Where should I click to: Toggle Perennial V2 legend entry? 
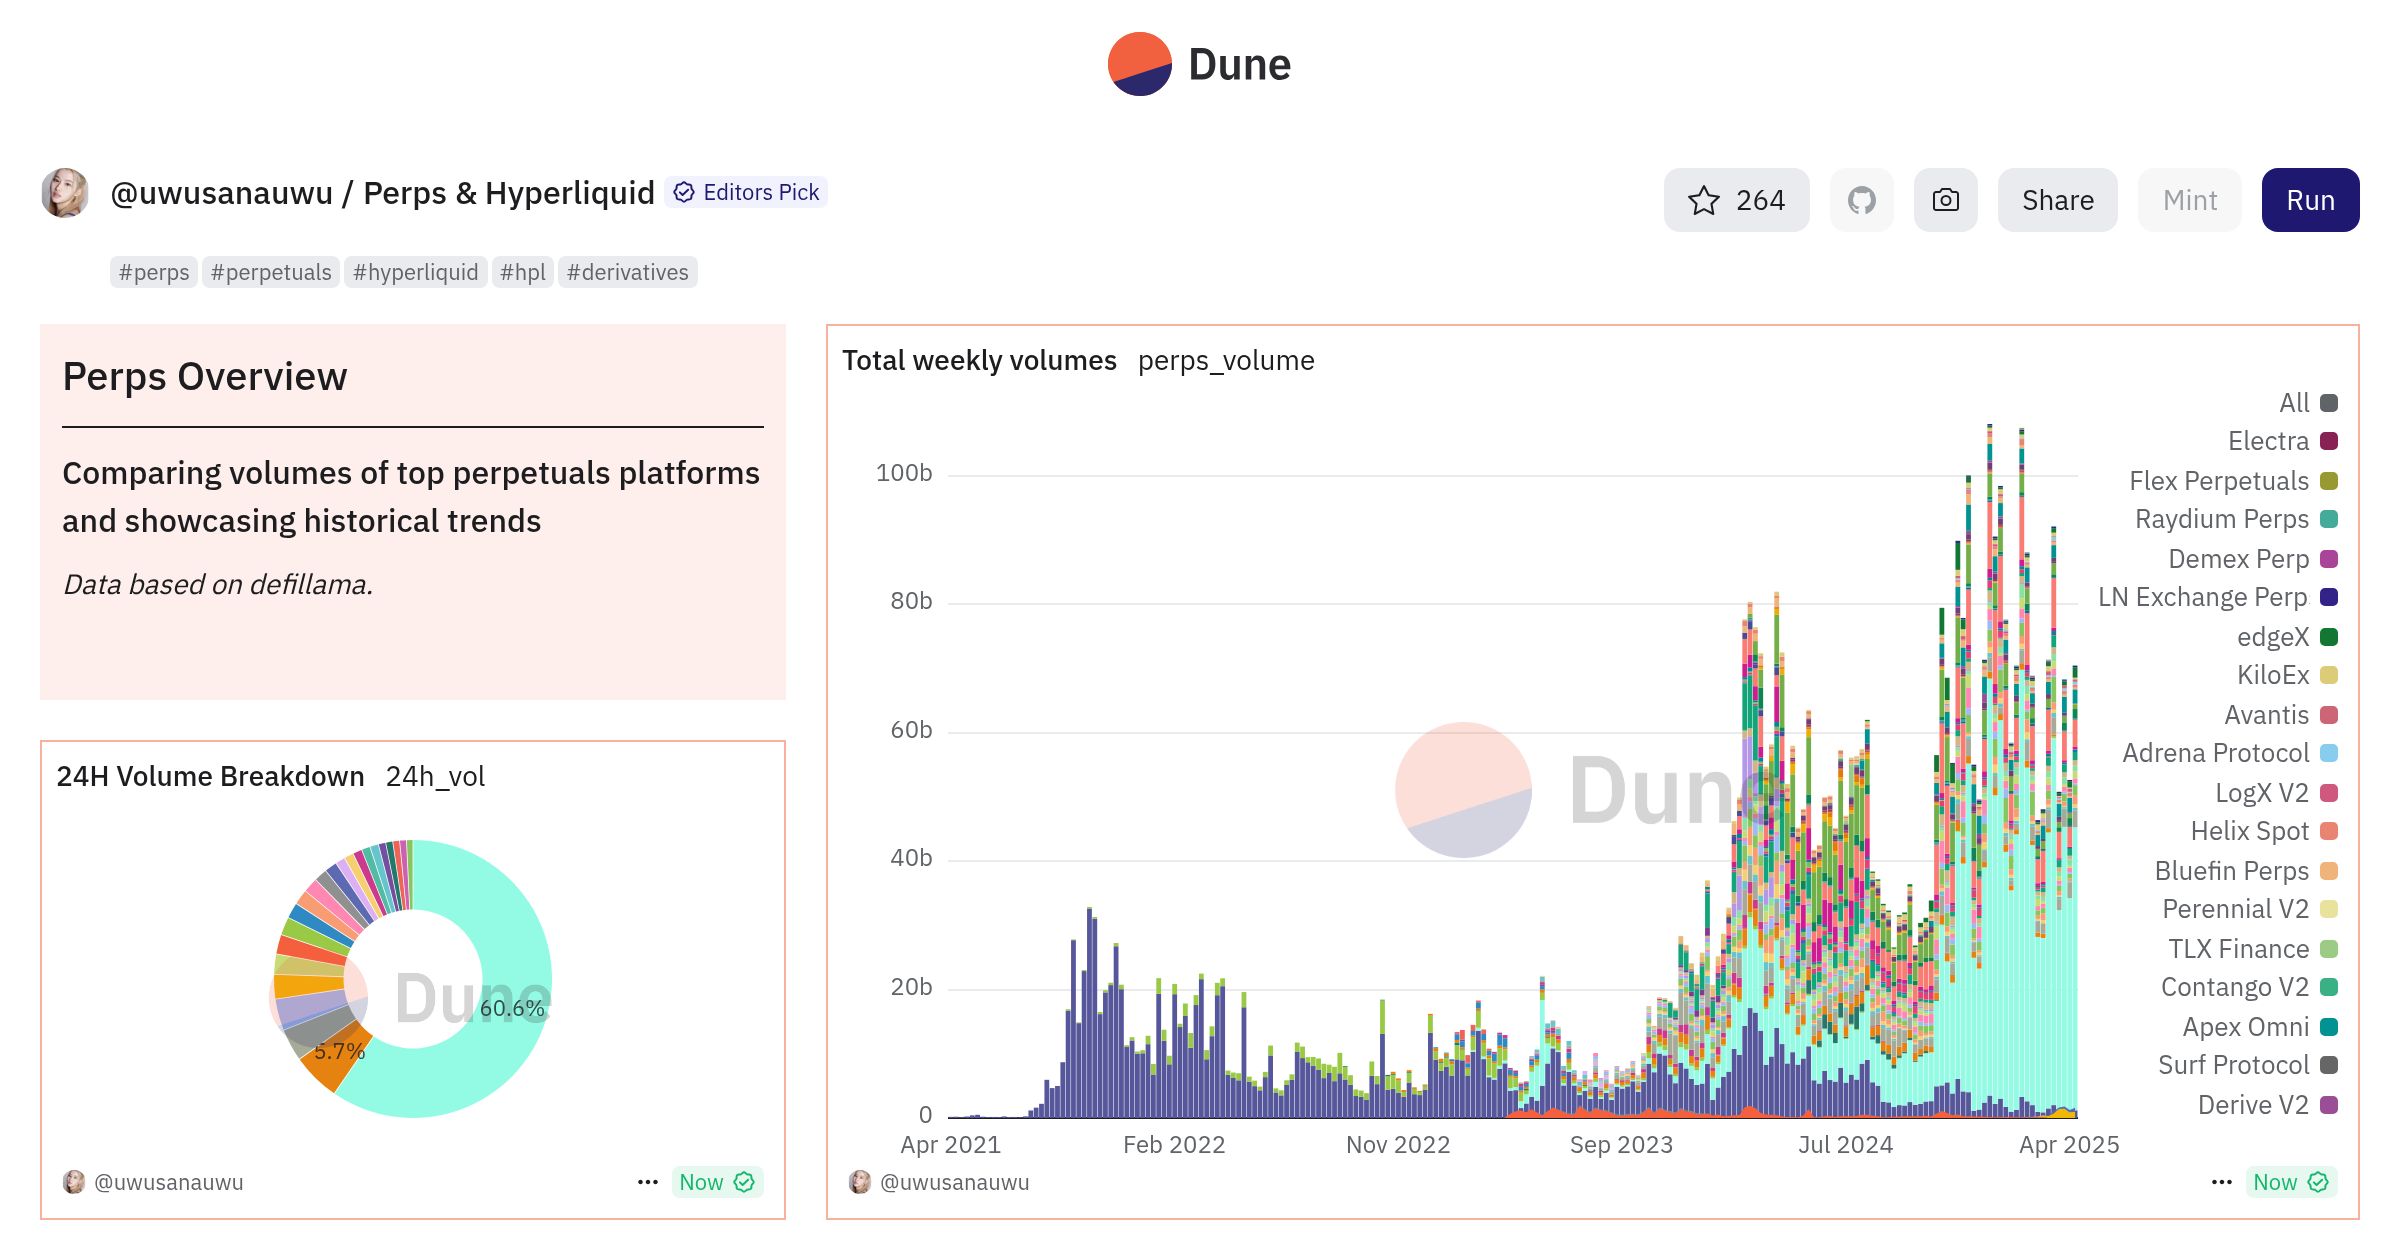tap(2250, 909)
